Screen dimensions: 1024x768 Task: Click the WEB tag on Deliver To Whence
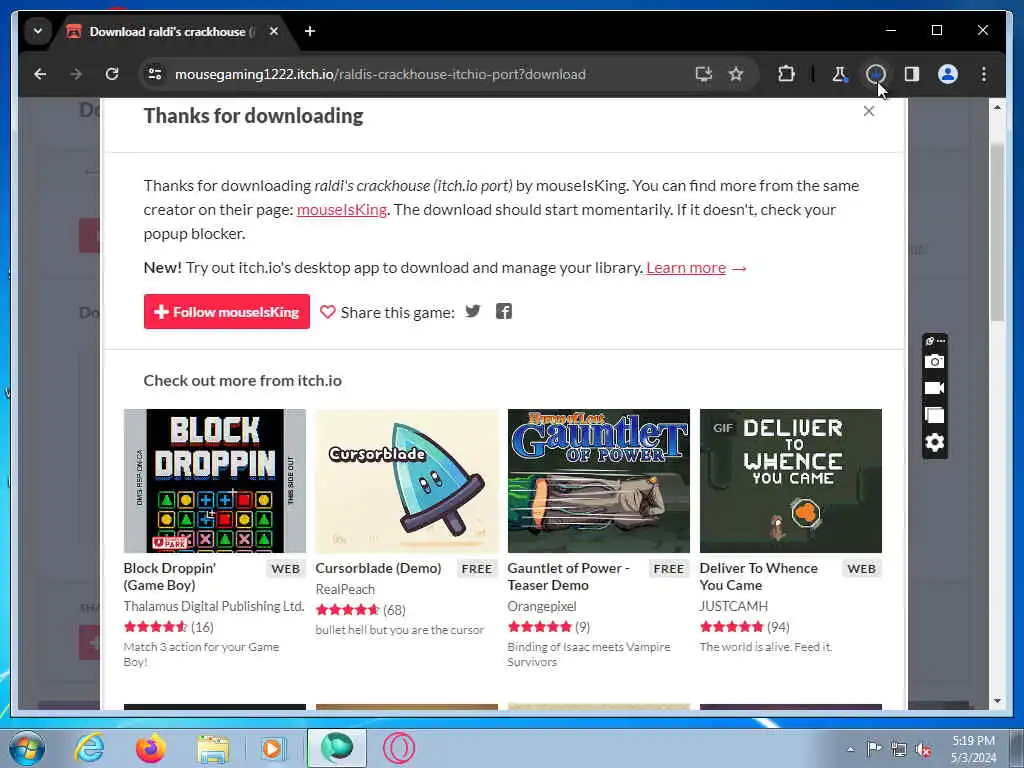click(x=861, y=569)
